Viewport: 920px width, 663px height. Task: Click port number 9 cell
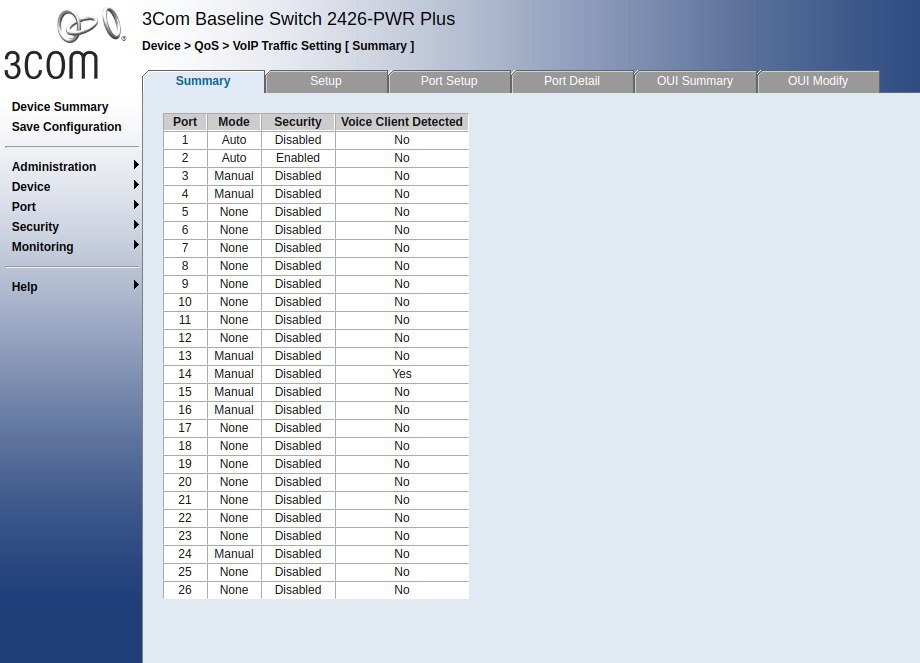pyautogui.click(x=185, y=284)
